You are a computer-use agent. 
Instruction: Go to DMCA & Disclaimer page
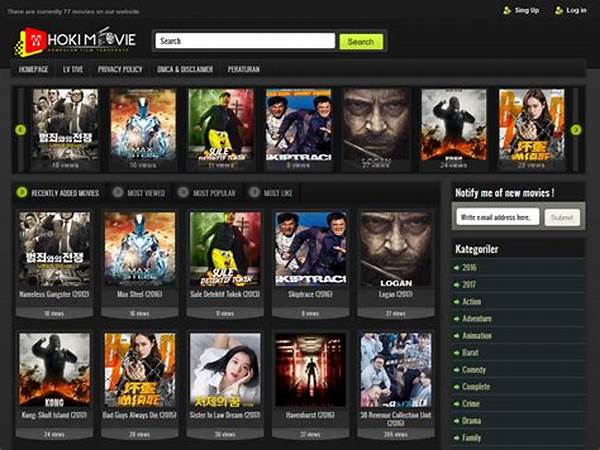(186, 69)
